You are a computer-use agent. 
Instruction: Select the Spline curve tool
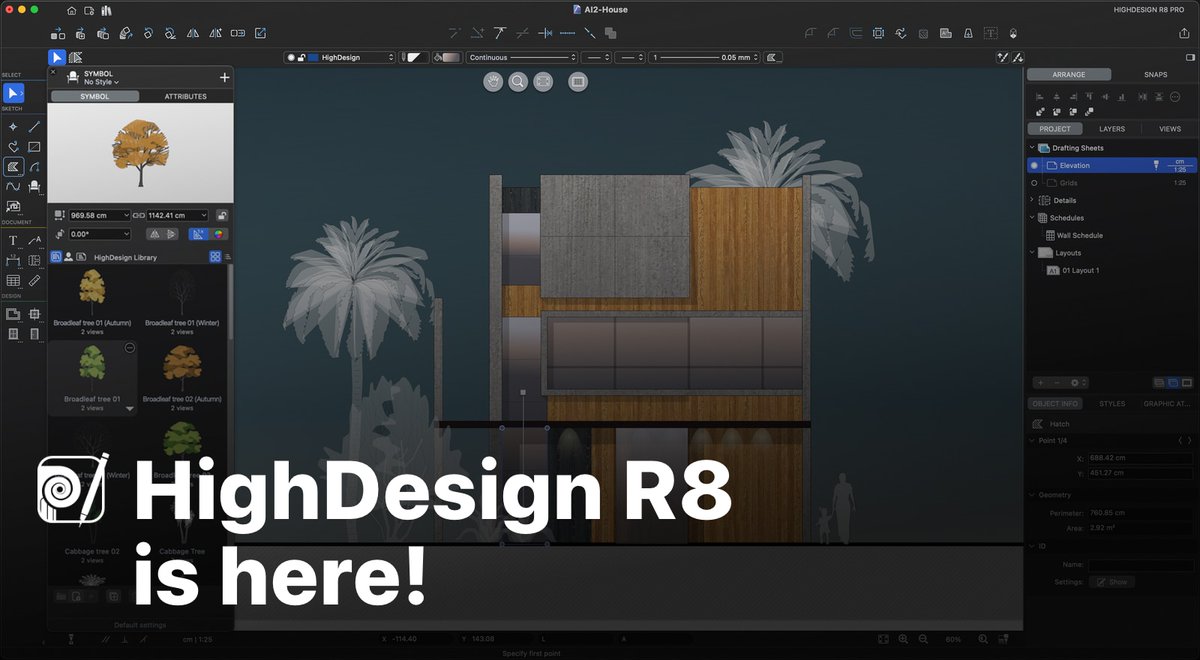point(13,186)
